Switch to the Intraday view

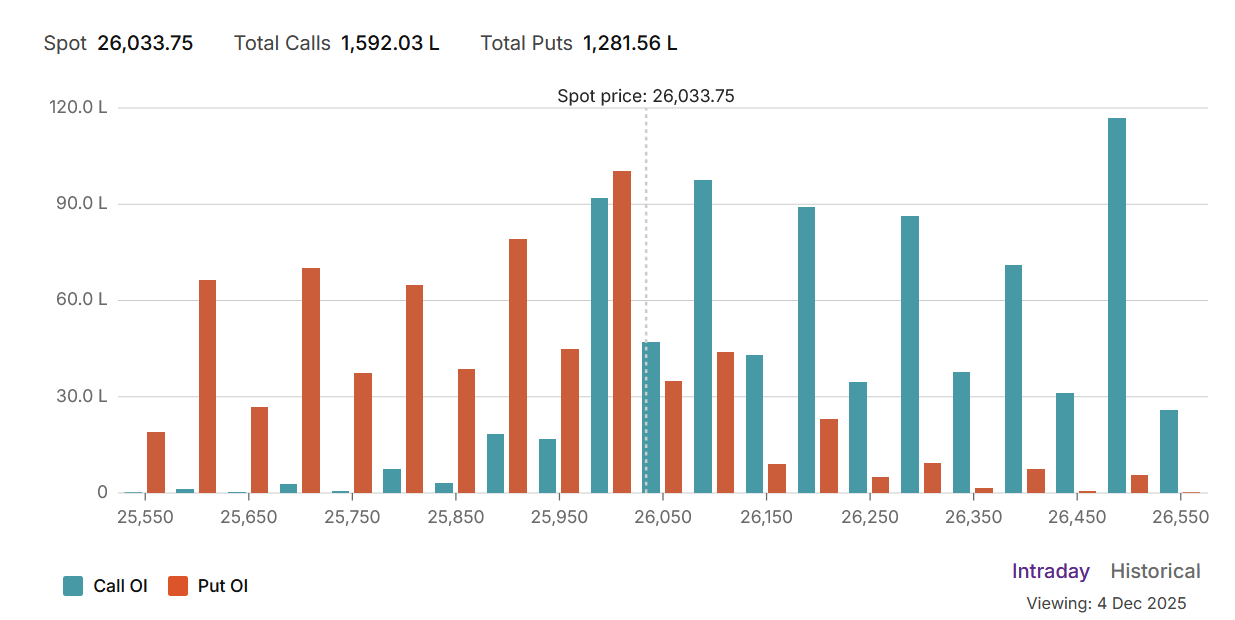[x=1050, y=571]
